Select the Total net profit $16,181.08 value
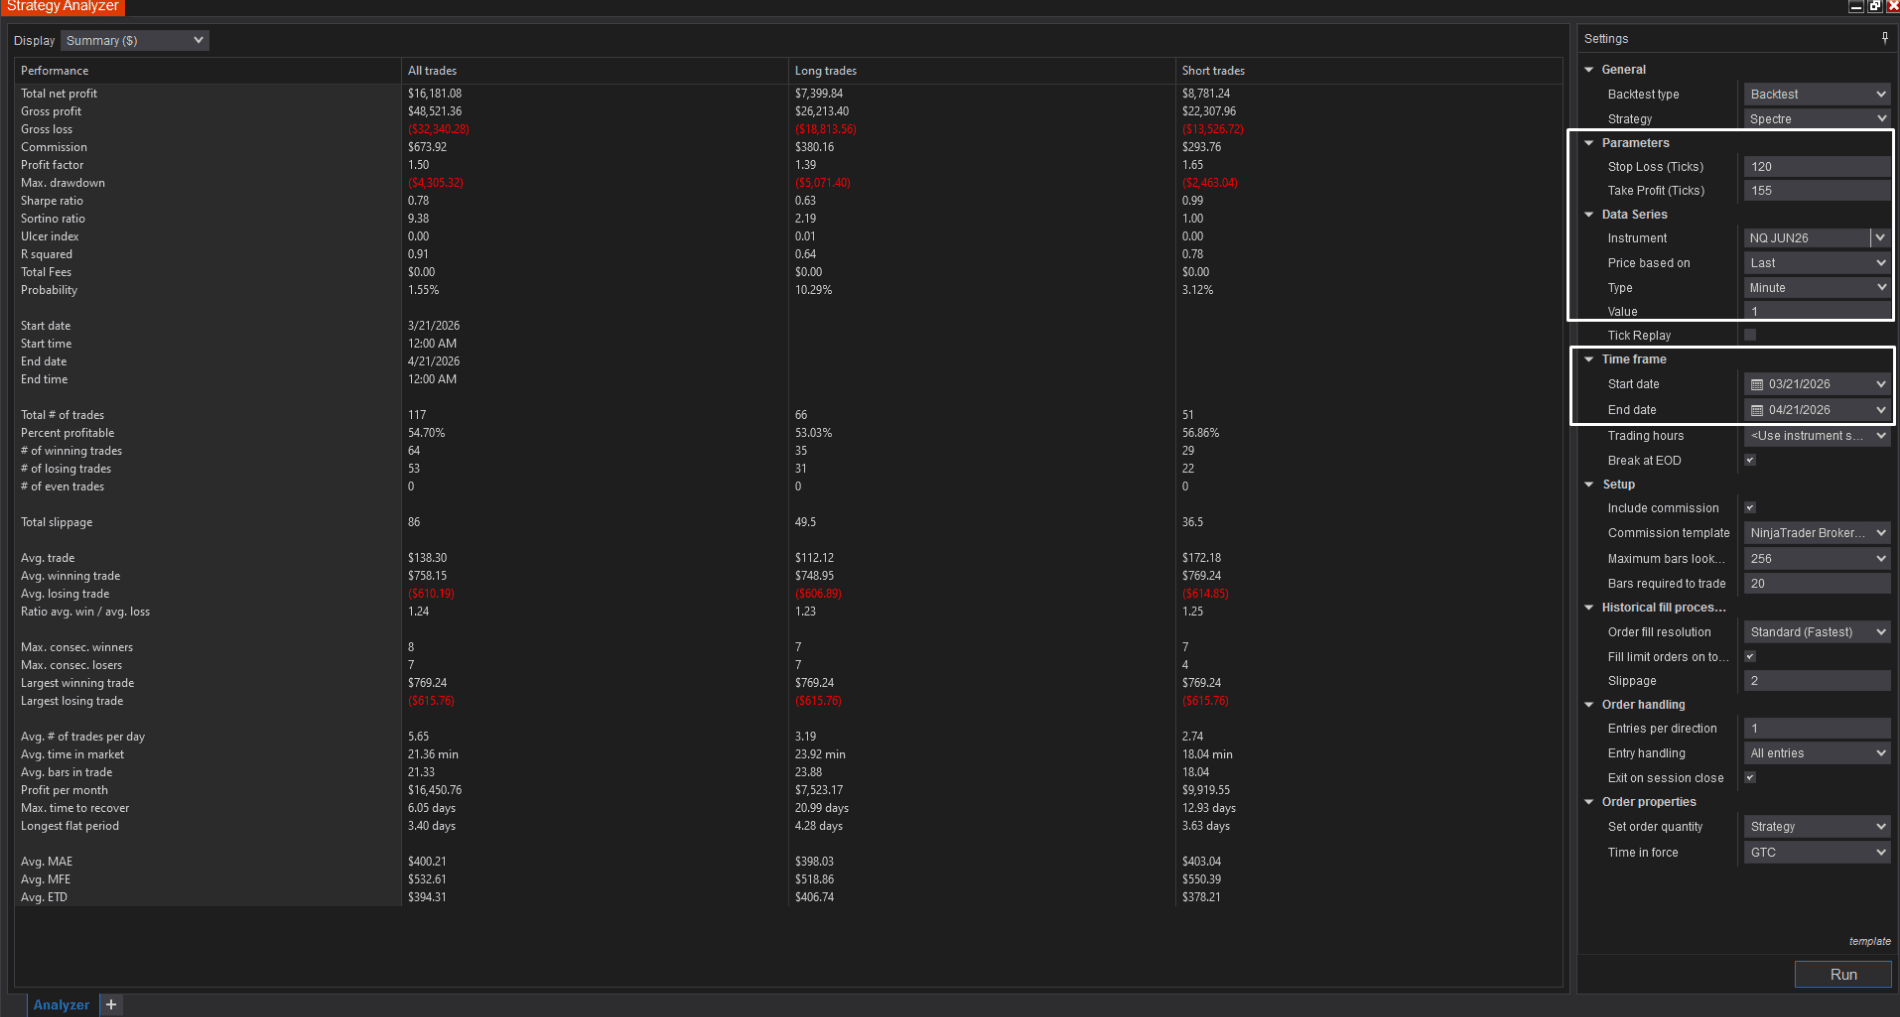The width and height of the screenshot is (1900, 1017). pos(435,93)
